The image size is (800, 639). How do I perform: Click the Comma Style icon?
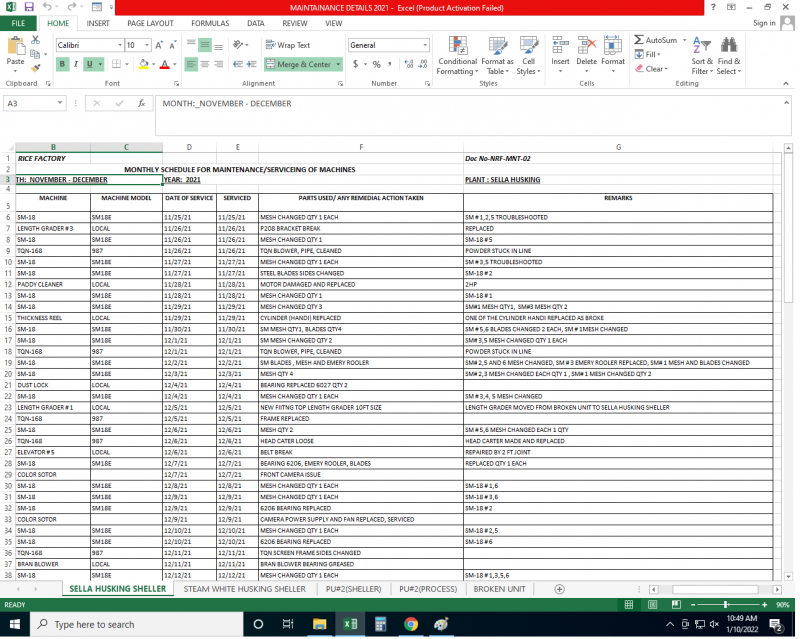point(390,64)
